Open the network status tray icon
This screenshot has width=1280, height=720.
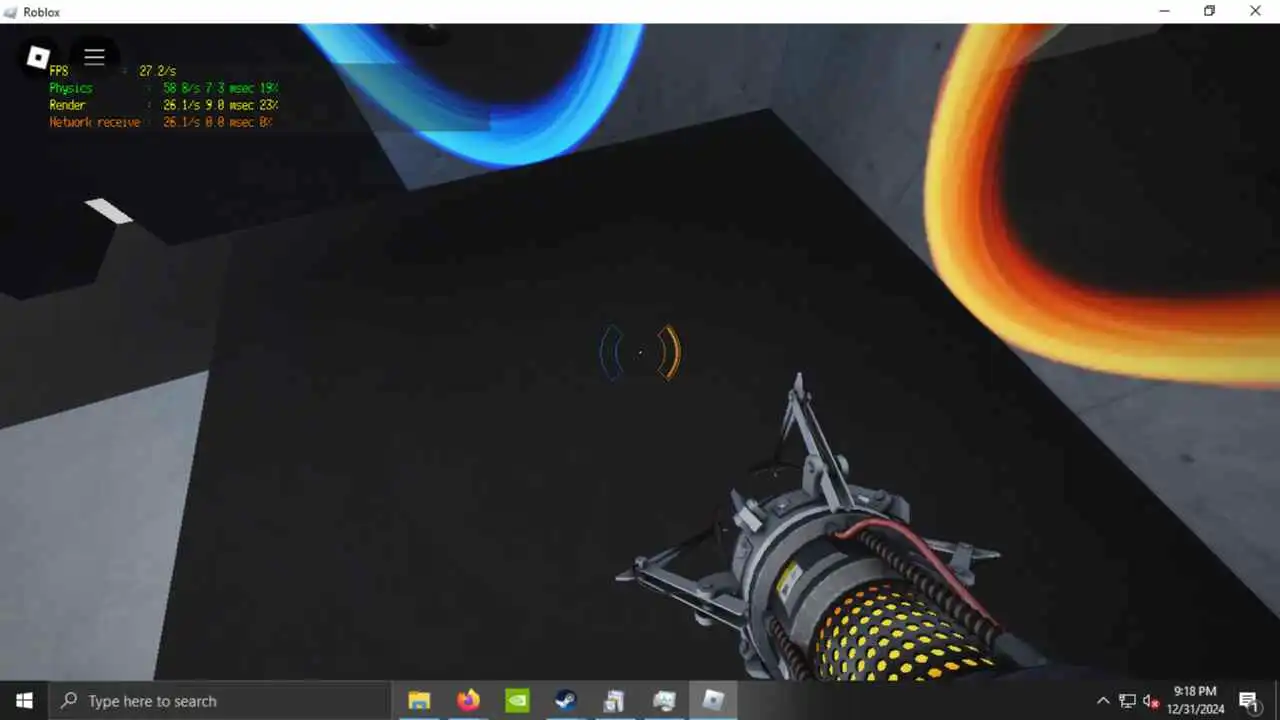[x=1127, y=701]
